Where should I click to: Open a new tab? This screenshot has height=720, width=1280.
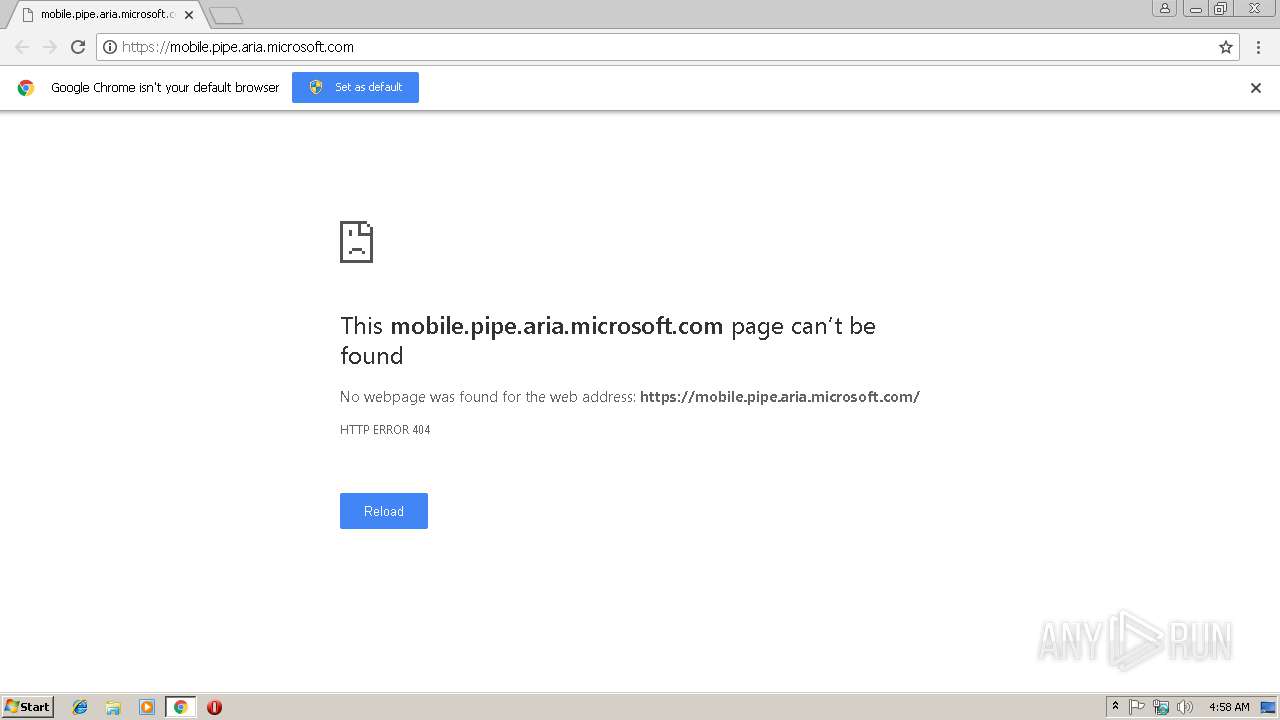[226, 15]
